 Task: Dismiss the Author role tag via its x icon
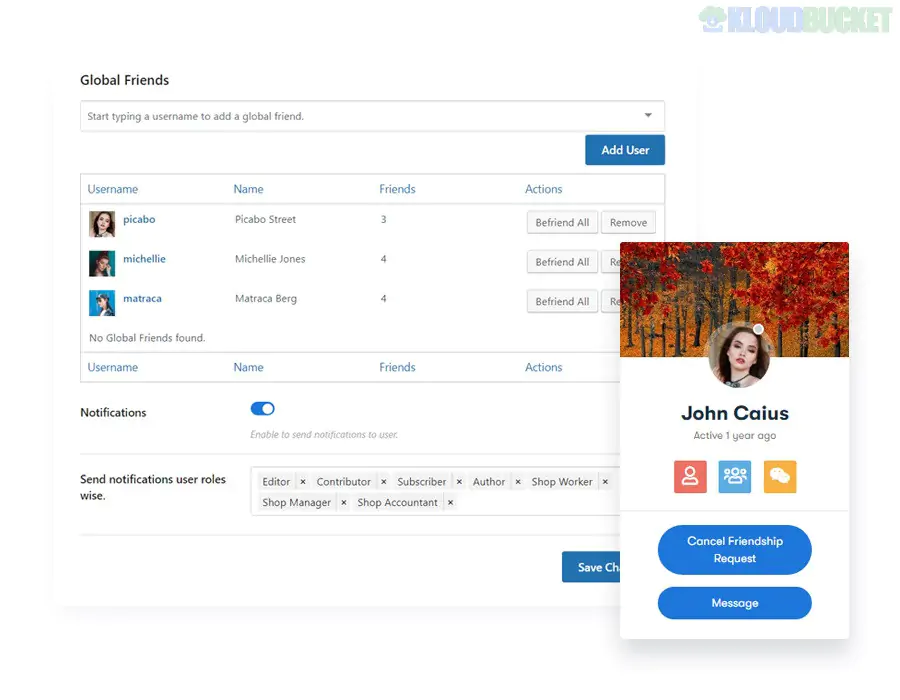(x=517, y=481)
